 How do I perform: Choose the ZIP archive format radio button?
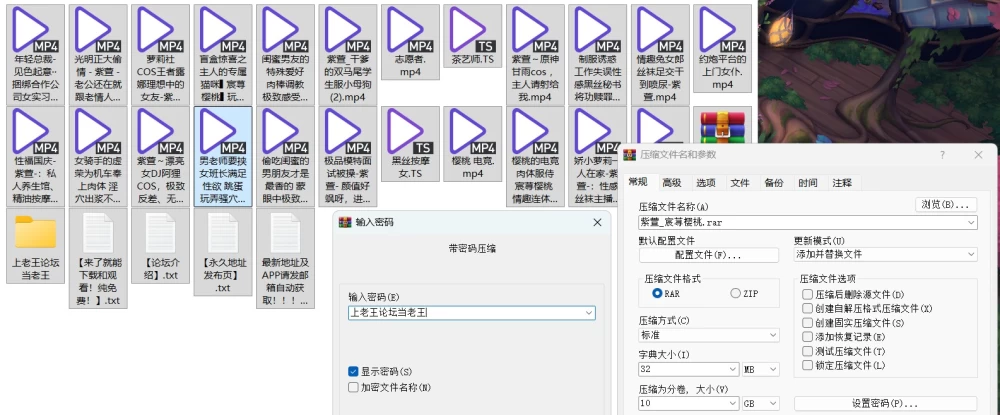(x=735, y=293)
